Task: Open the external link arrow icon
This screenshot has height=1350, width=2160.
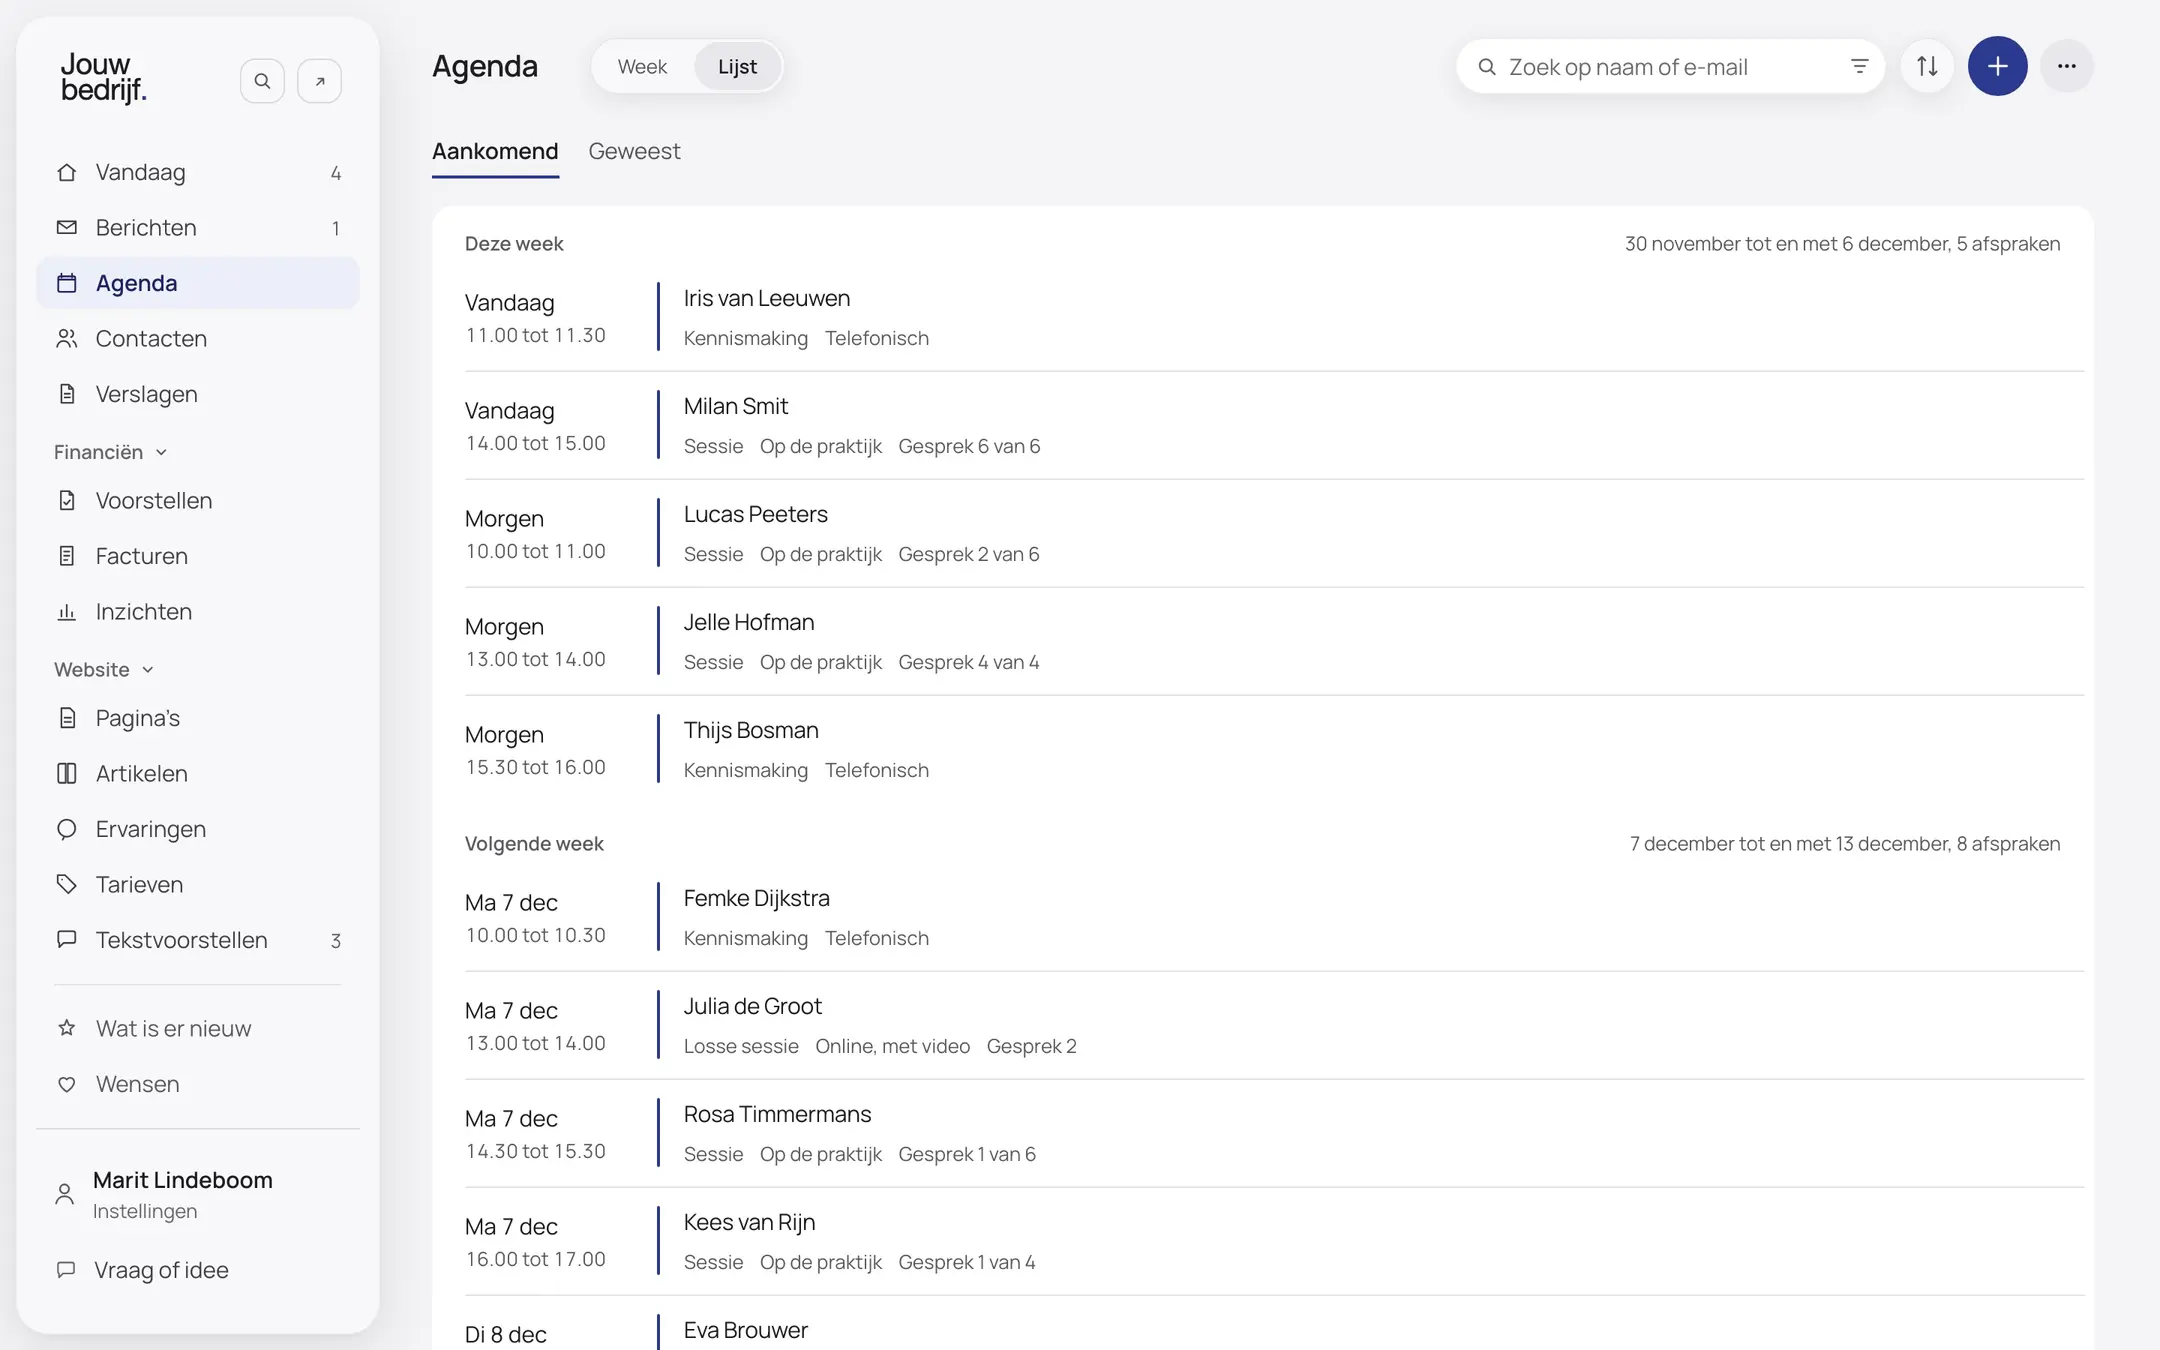Action: pos(320,81)
